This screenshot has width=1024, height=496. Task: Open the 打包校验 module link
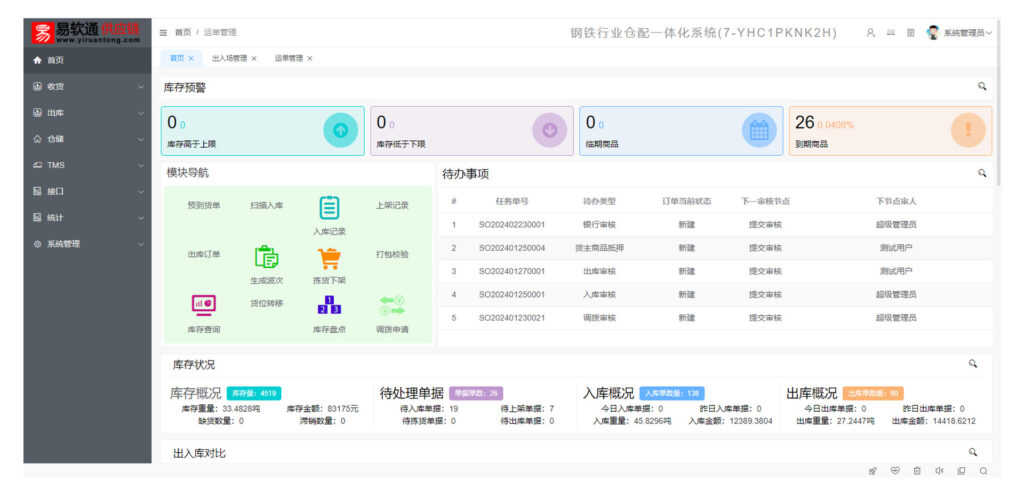392,254
